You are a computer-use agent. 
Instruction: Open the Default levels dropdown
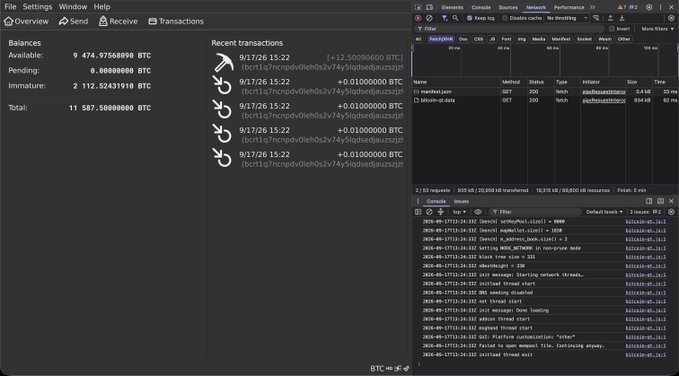pyautogui.click(x=604, y=212)
